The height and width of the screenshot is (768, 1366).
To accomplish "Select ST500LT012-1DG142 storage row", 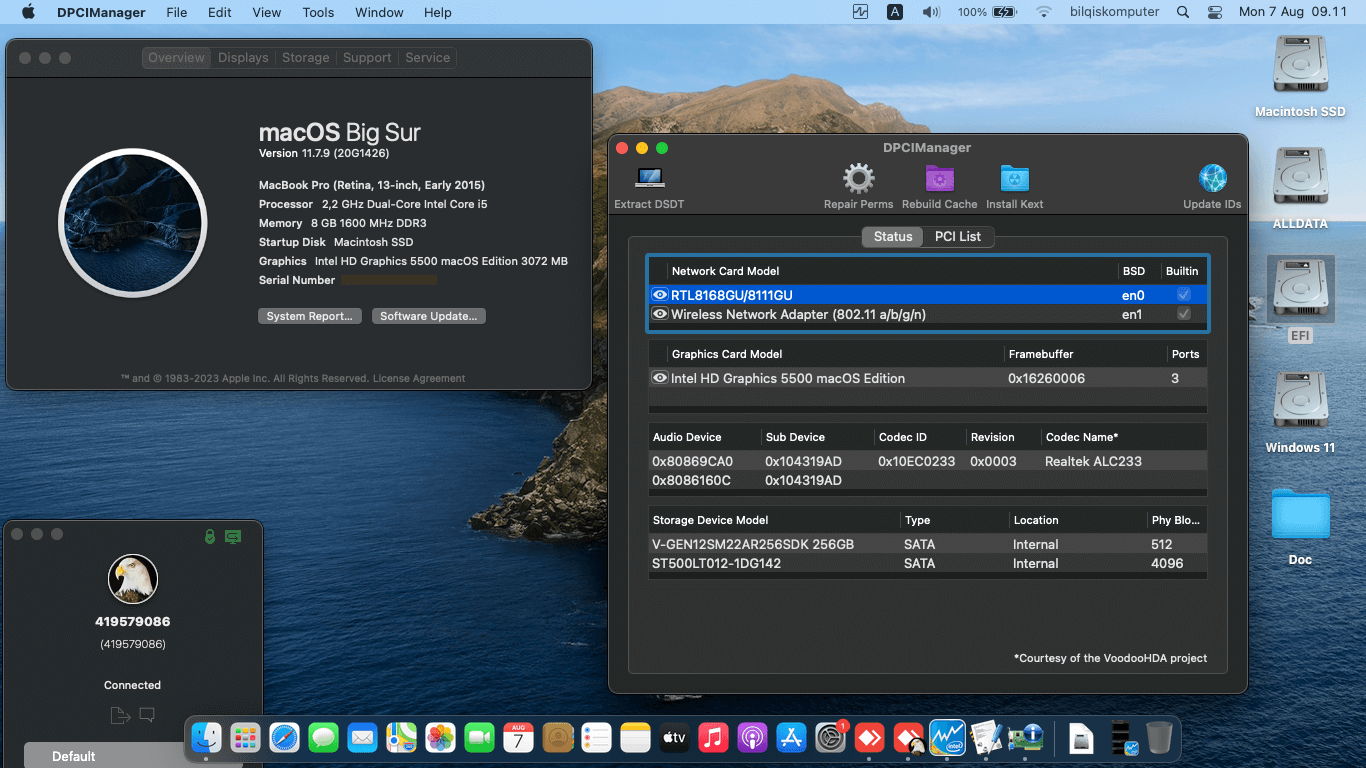I will click(928, 563).
